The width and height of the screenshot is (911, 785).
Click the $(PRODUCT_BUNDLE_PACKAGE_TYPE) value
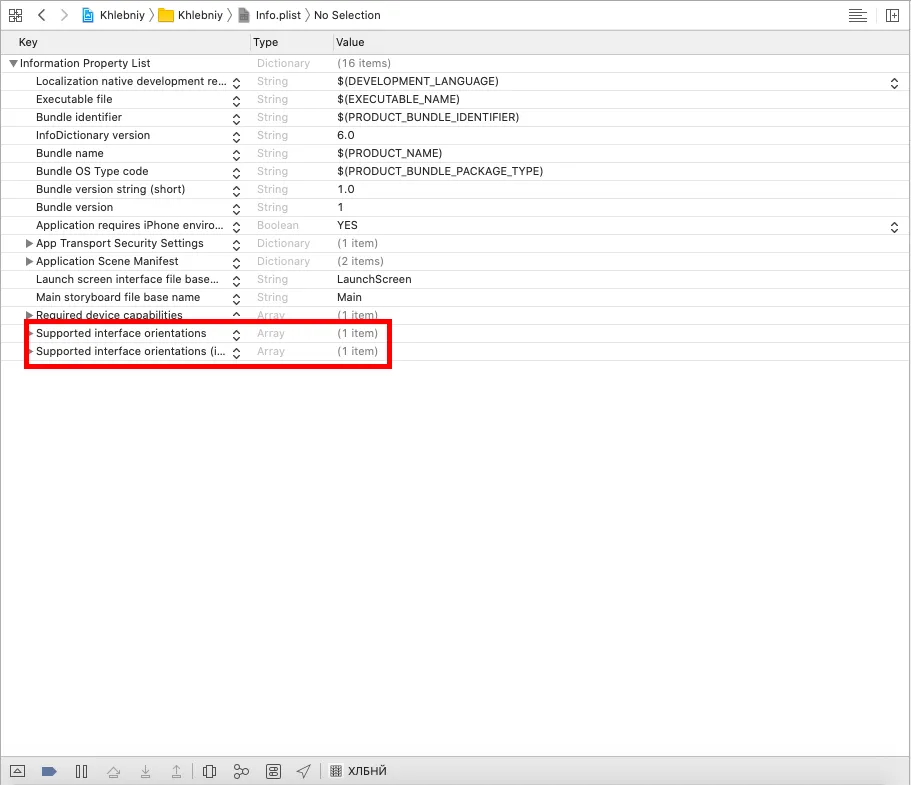(440, 171)
